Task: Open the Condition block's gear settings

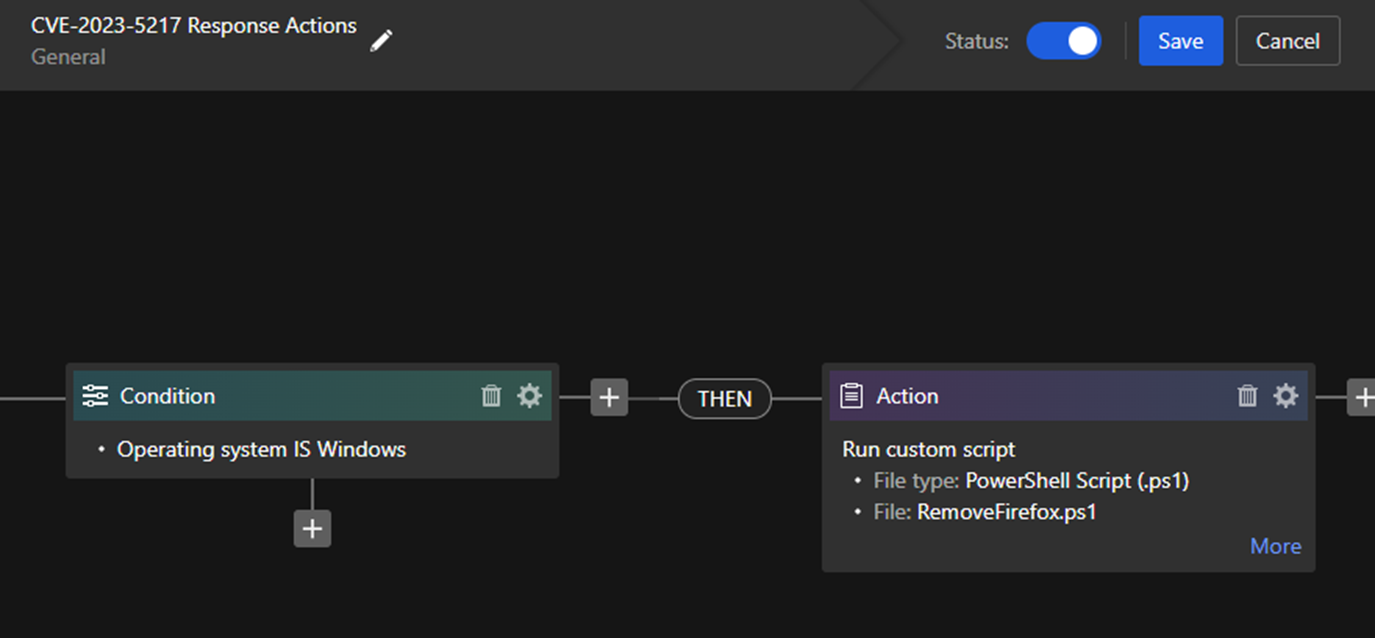Action: tap(529, 396)
